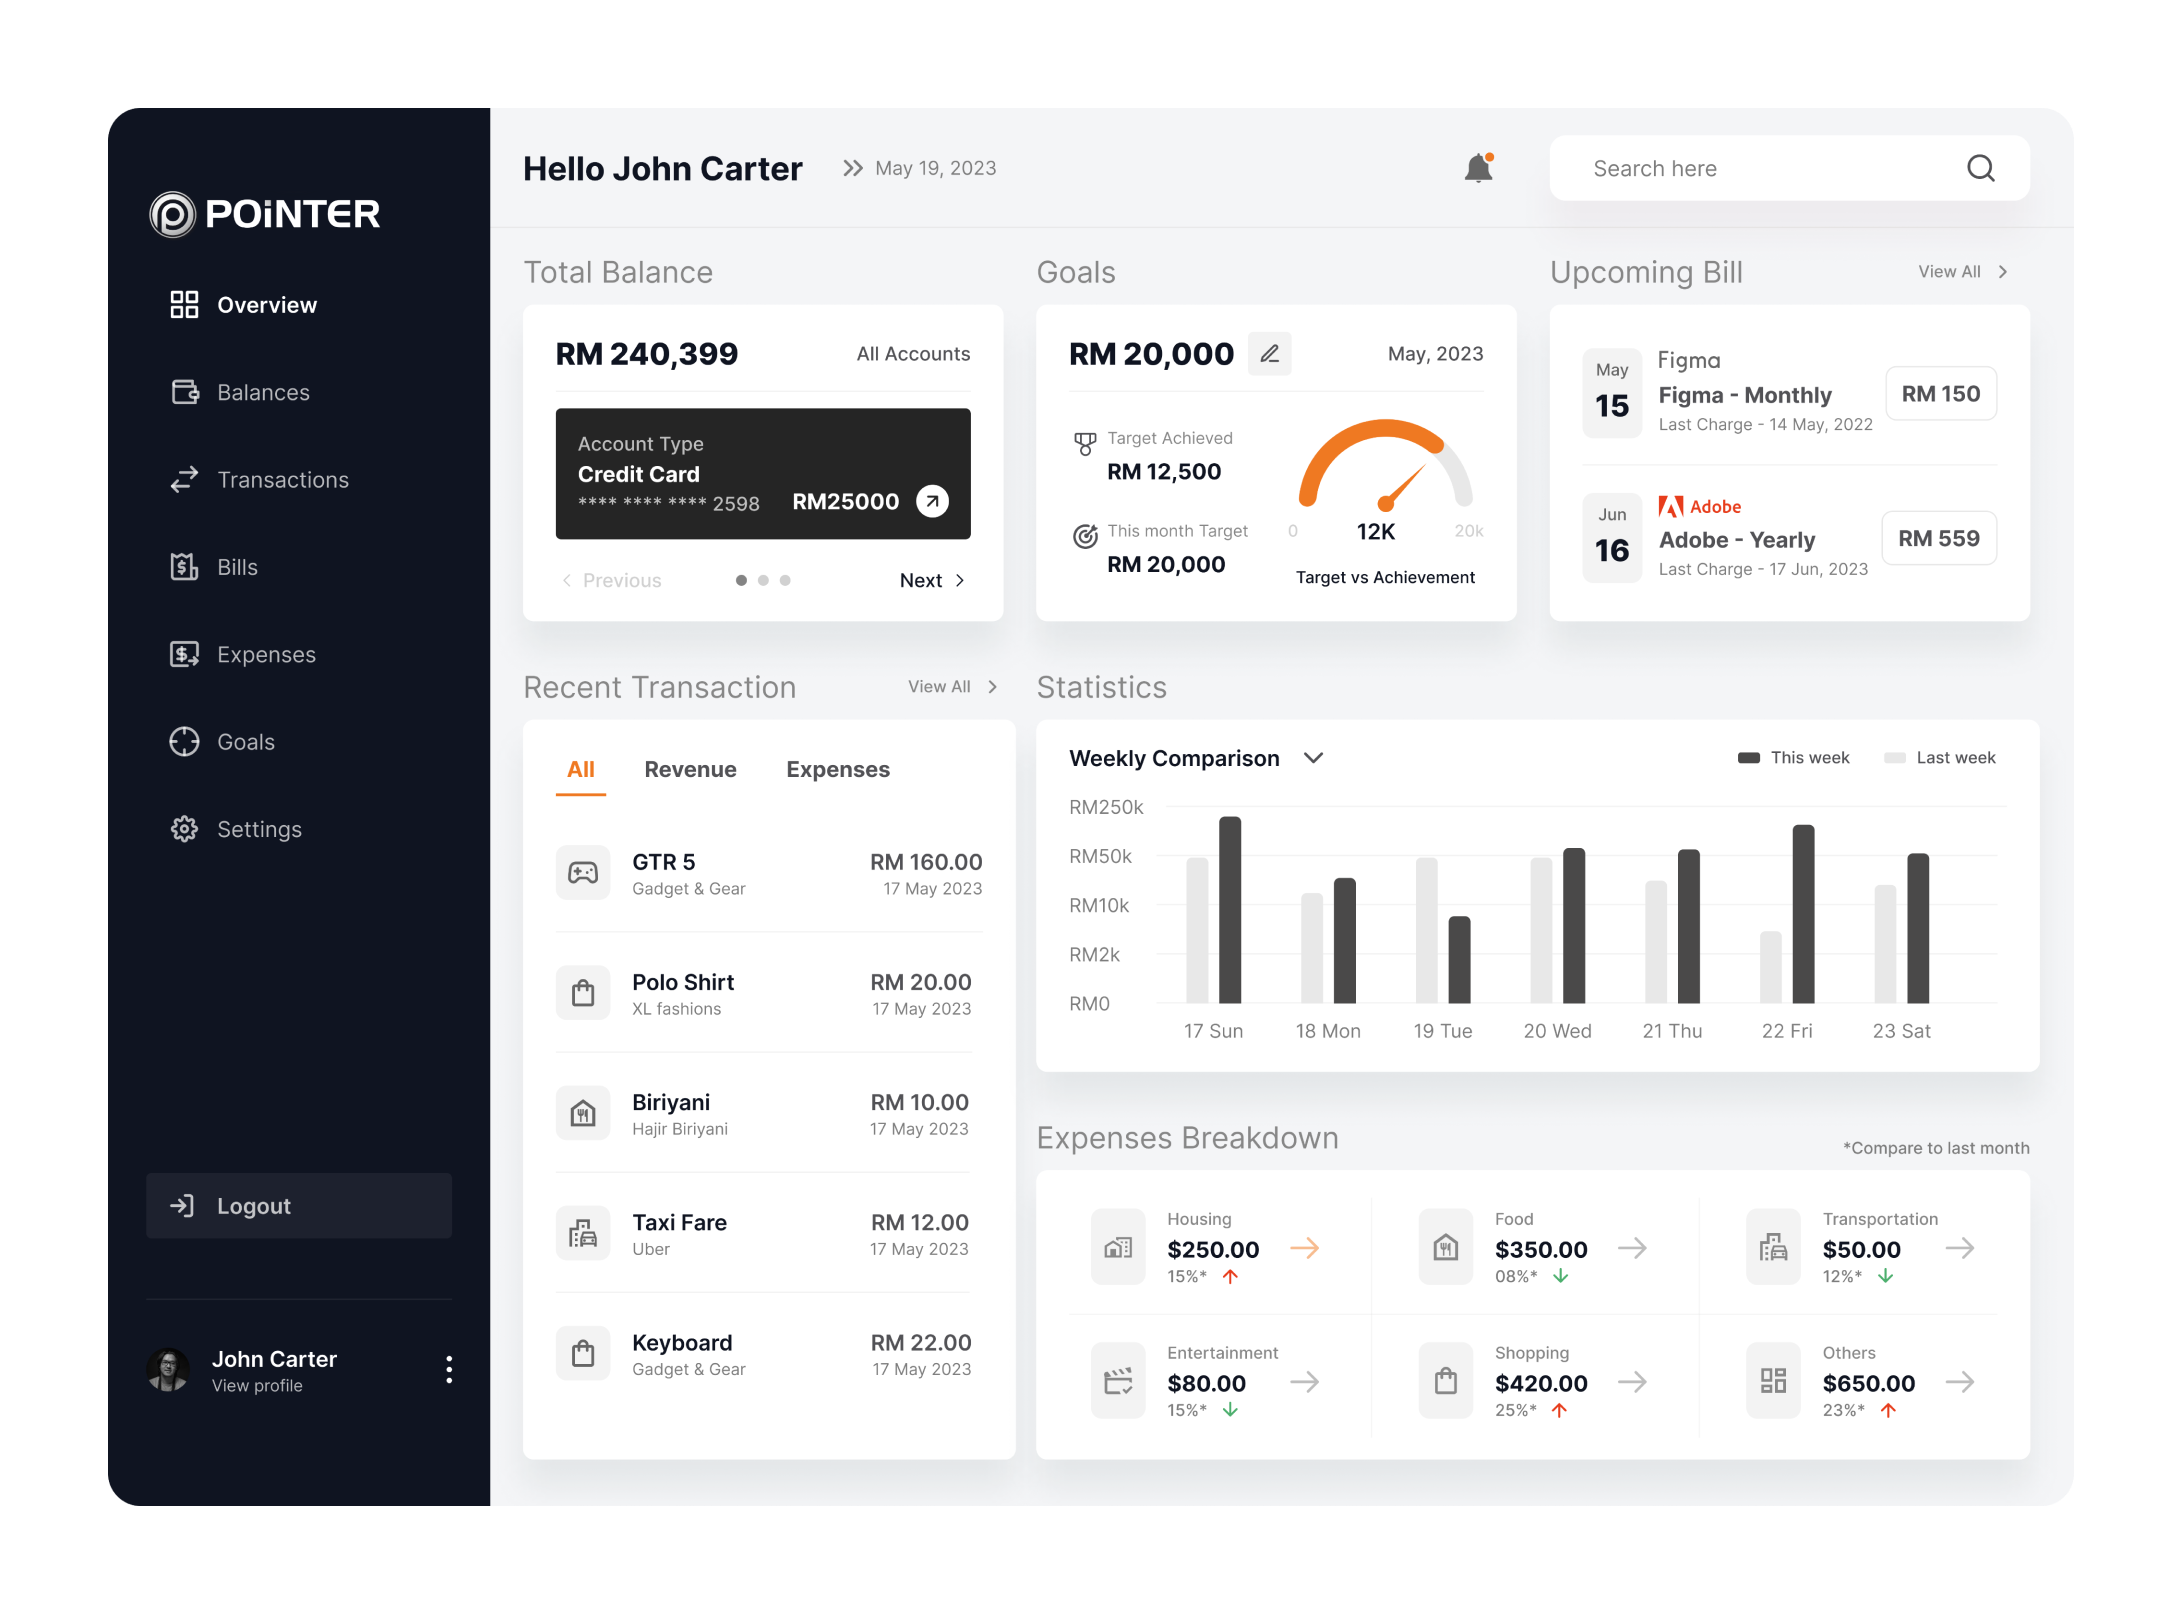Click the notification bell icon

click(1478, 168)
